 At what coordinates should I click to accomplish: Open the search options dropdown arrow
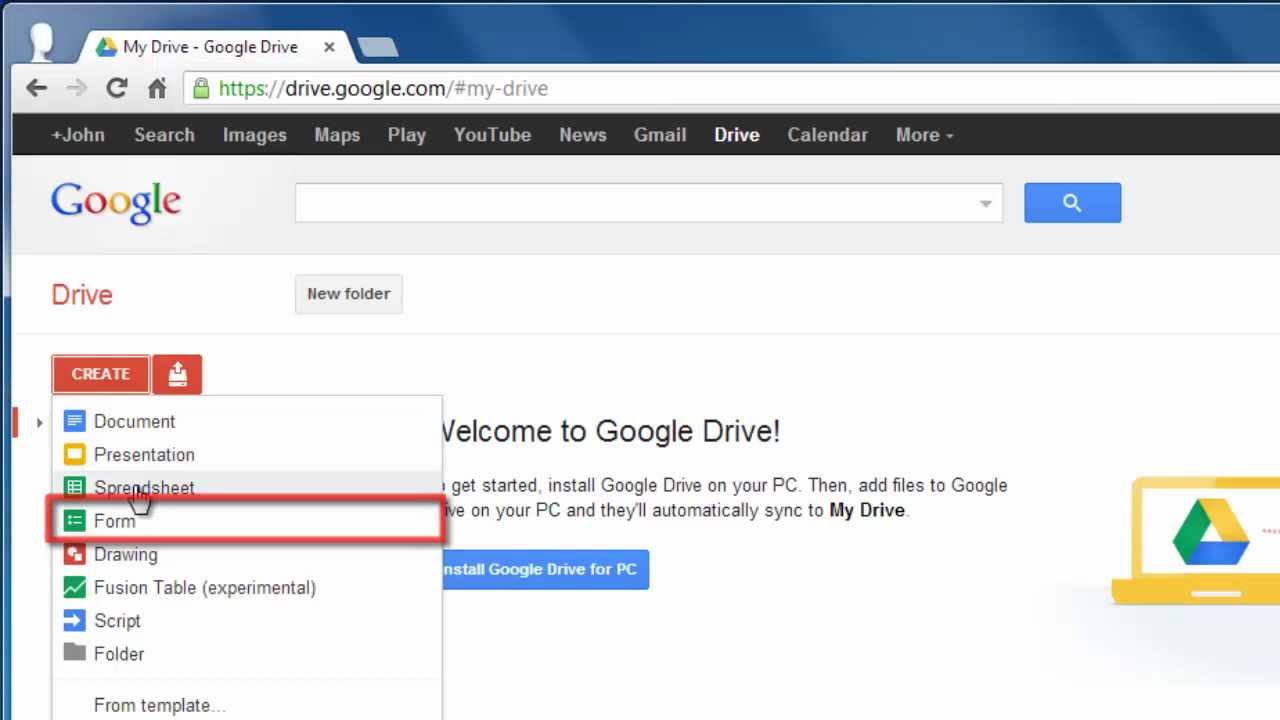[x=985, y=203]
